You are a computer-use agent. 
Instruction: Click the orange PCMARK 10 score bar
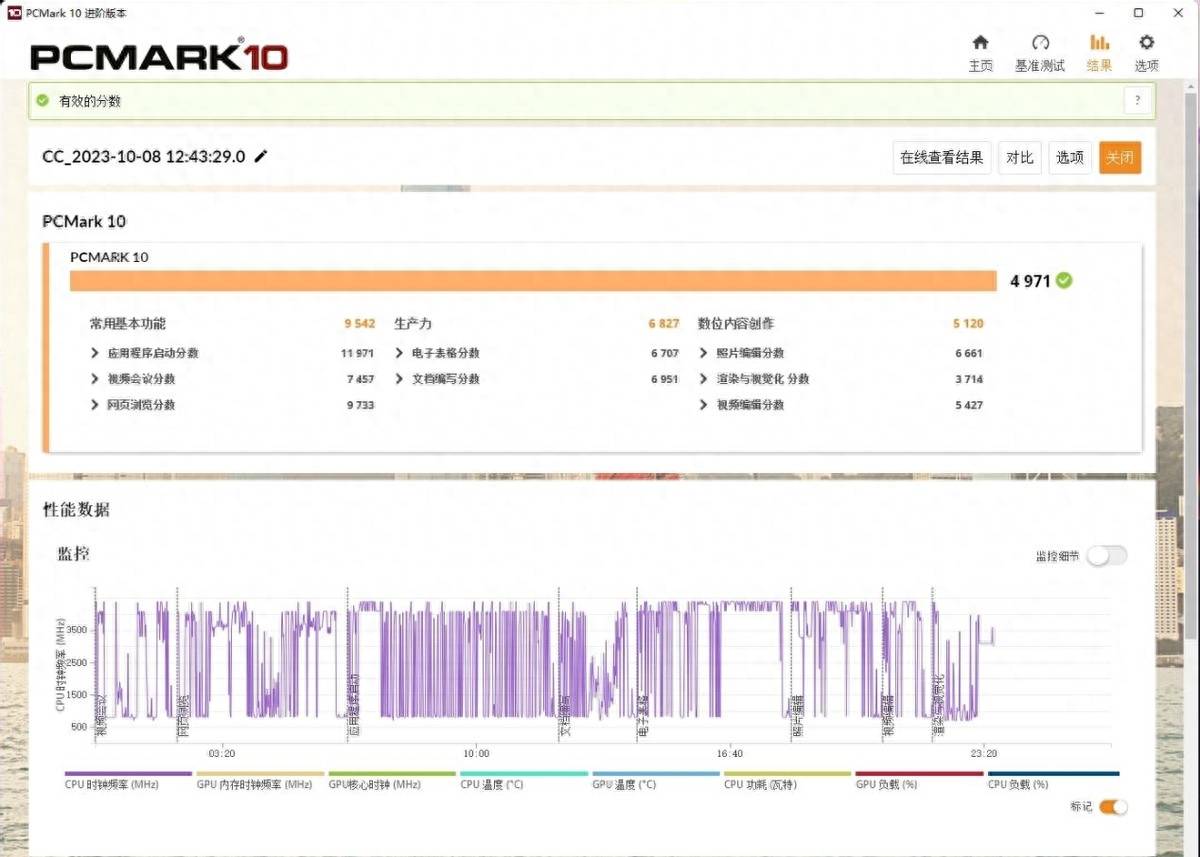(x=533, y=281)
